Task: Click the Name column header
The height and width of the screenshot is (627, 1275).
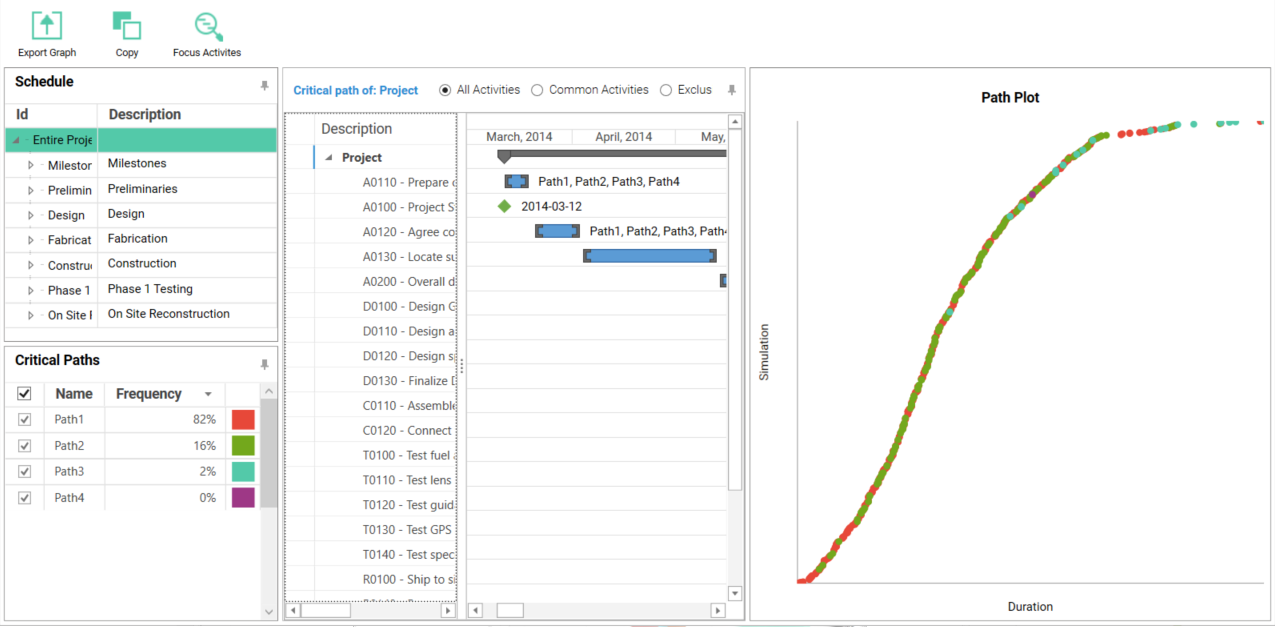Action: pos(74,394)
